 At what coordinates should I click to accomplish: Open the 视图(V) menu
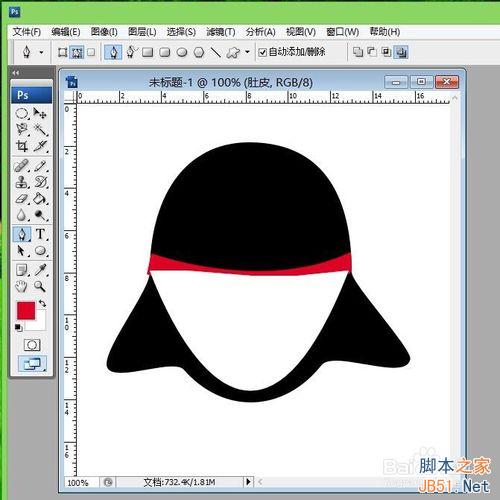(301, 32)
